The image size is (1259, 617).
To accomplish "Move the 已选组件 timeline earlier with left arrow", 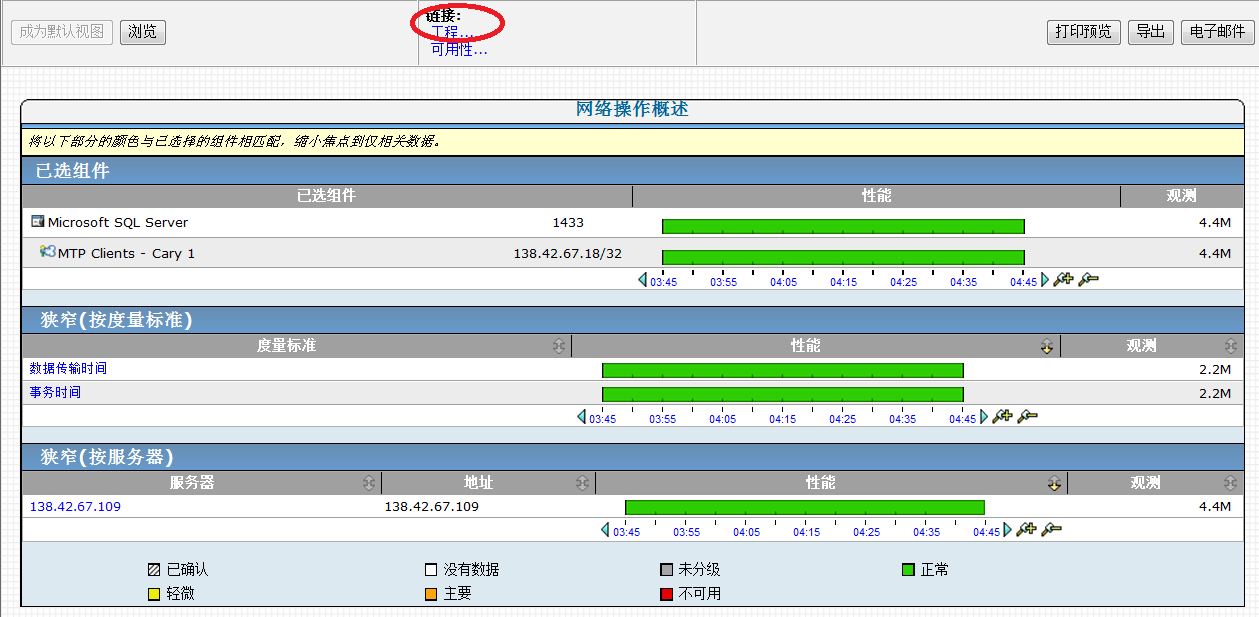I will point(643,280).
